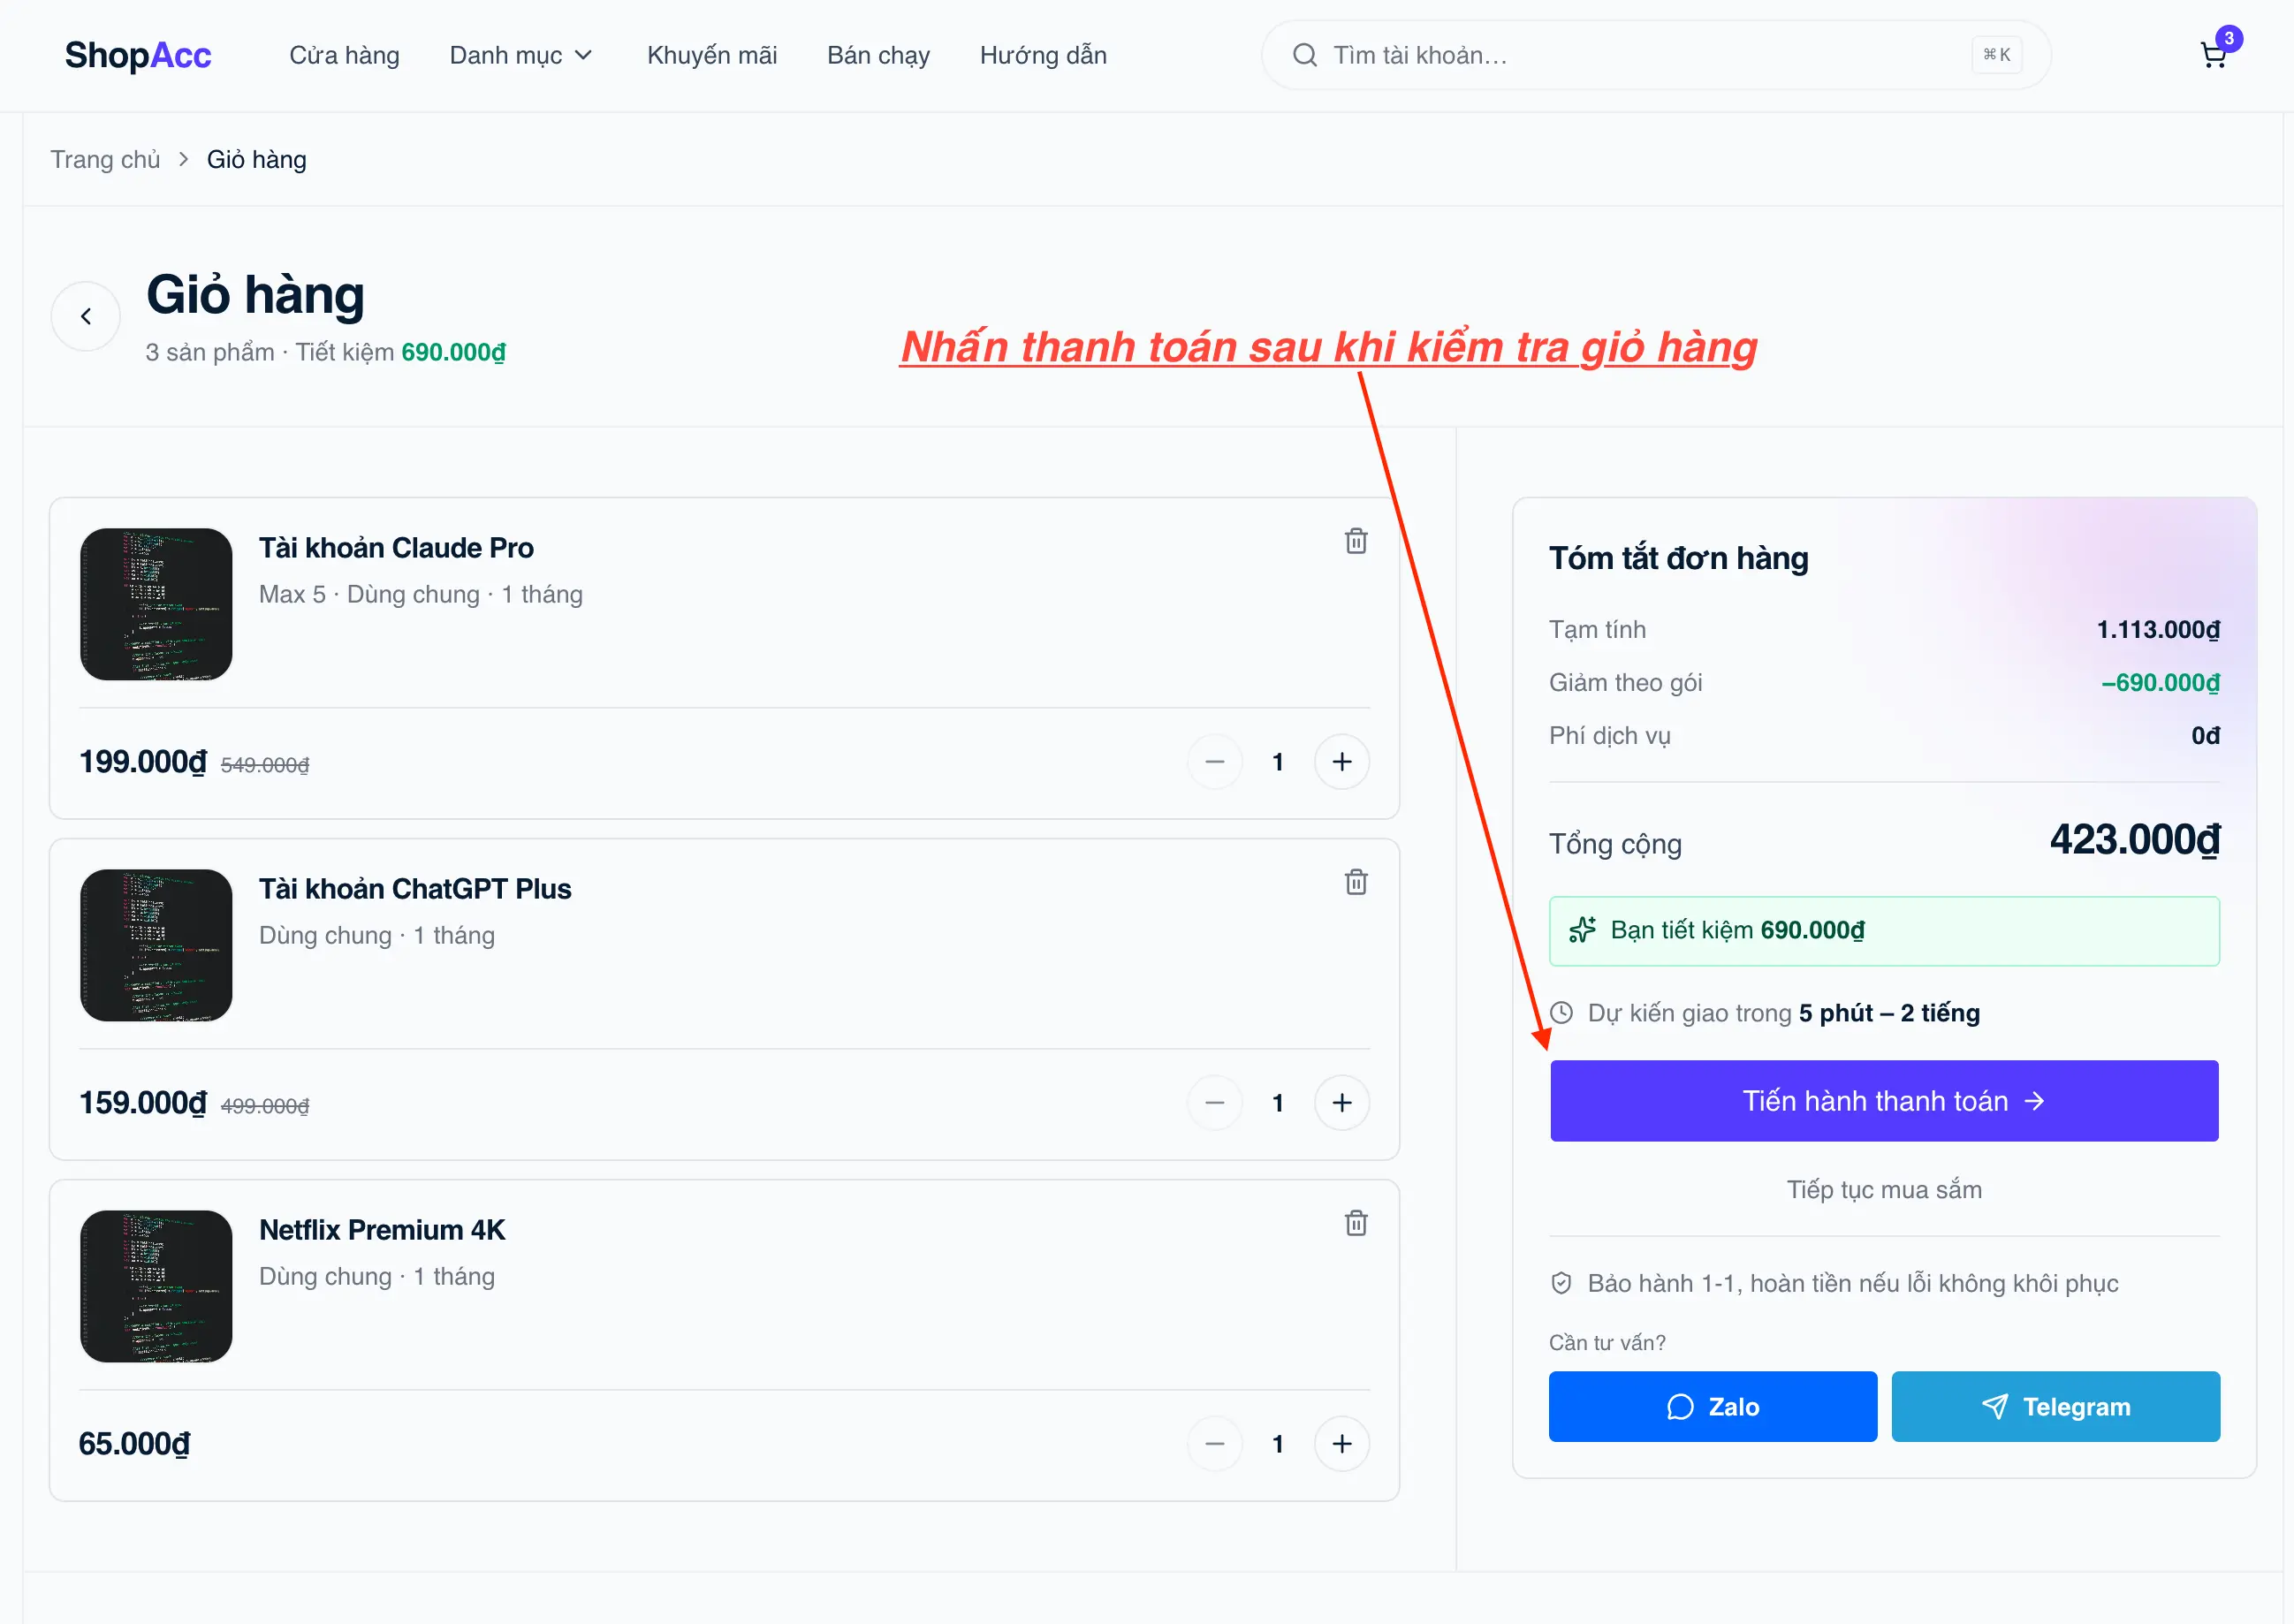Click the price 159.000₫
The height and width of the screenshot is (1624, 2294).
(x=143, y=1103)
